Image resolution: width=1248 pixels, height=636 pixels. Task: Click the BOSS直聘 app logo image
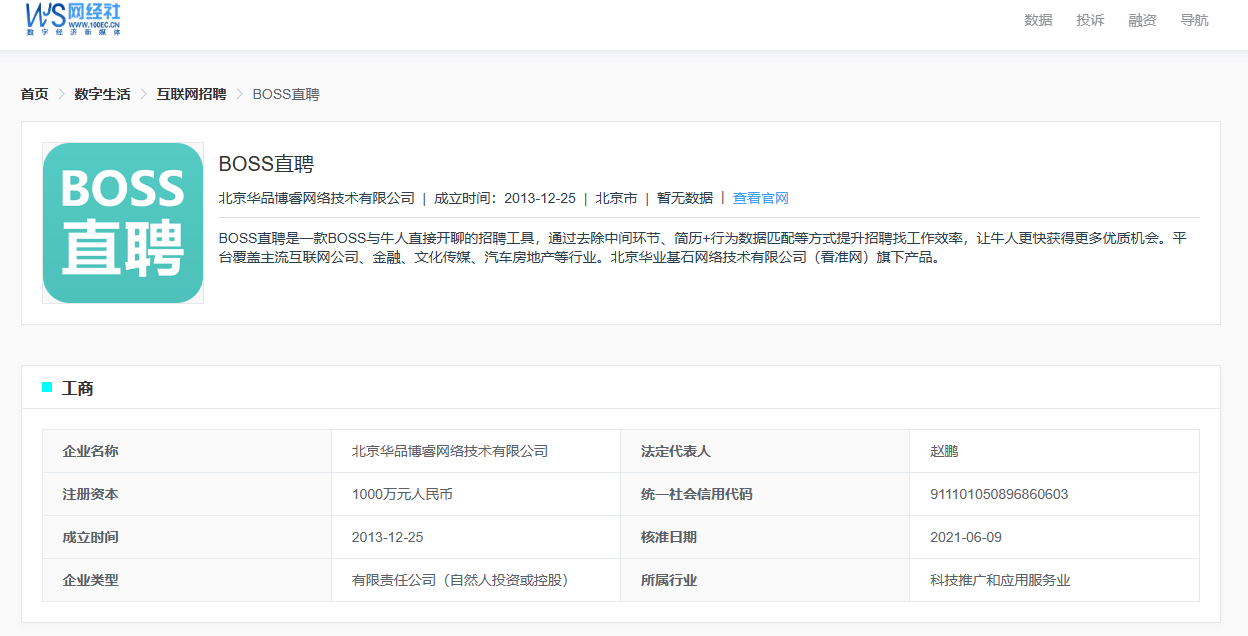(123, 223)
